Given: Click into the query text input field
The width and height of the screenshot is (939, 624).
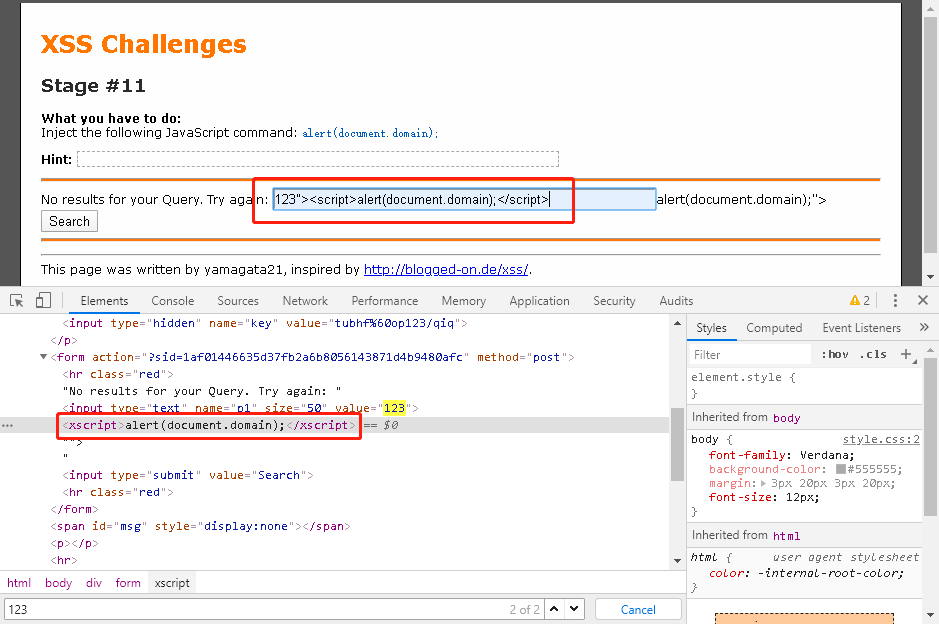Looking at the screenshot, I should [x=464, y=199].
